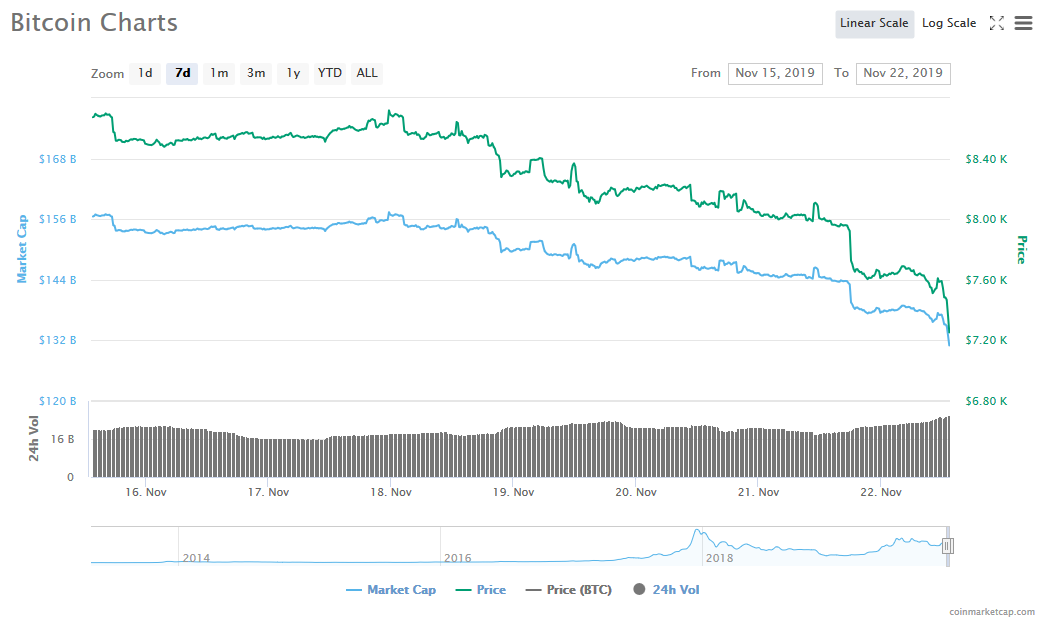The height and width of the screenshot is (620, 1045).
Task: Set zoom to YTD
Action: click(330, 73)
